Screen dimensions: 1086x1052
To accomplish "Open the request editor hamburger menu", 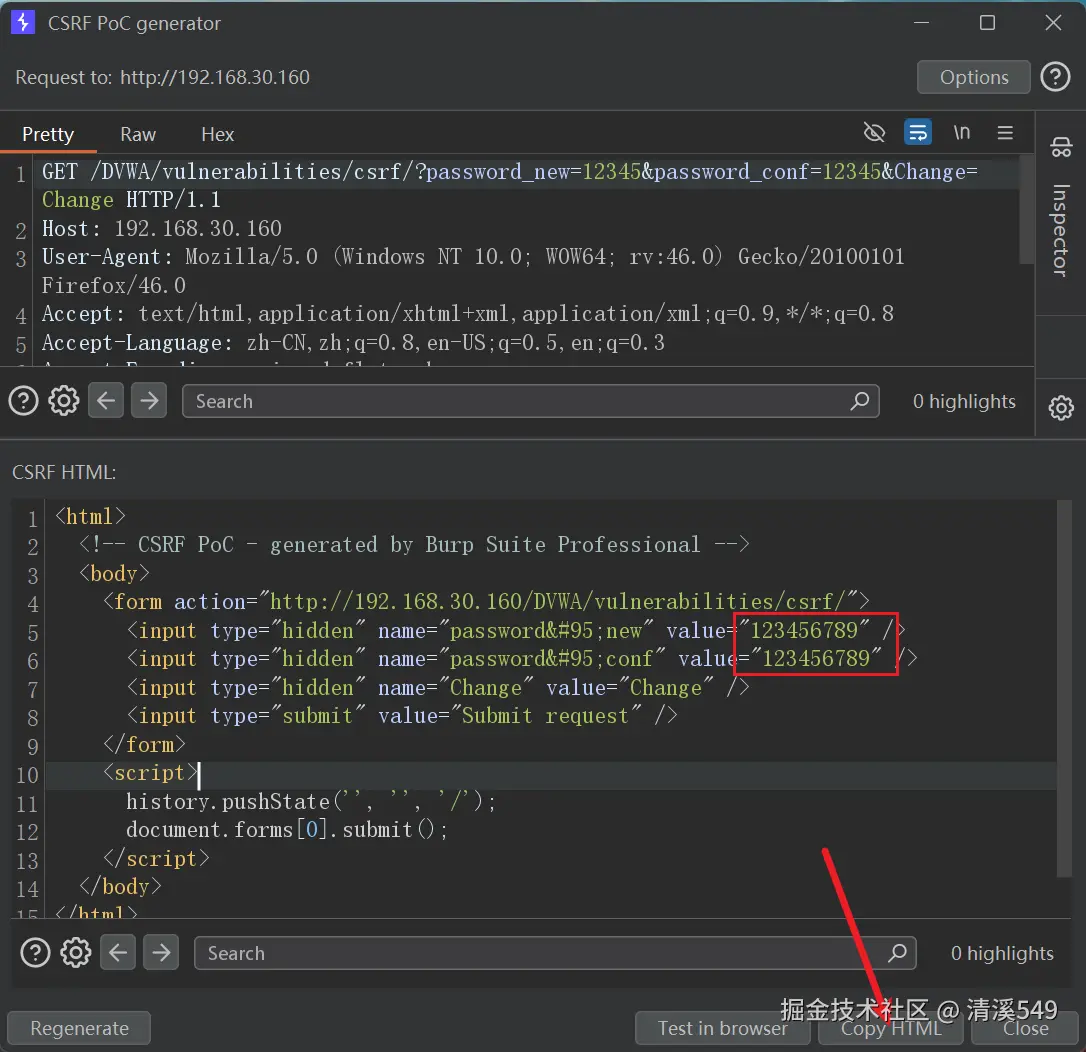I will (x=1005, y=132).
